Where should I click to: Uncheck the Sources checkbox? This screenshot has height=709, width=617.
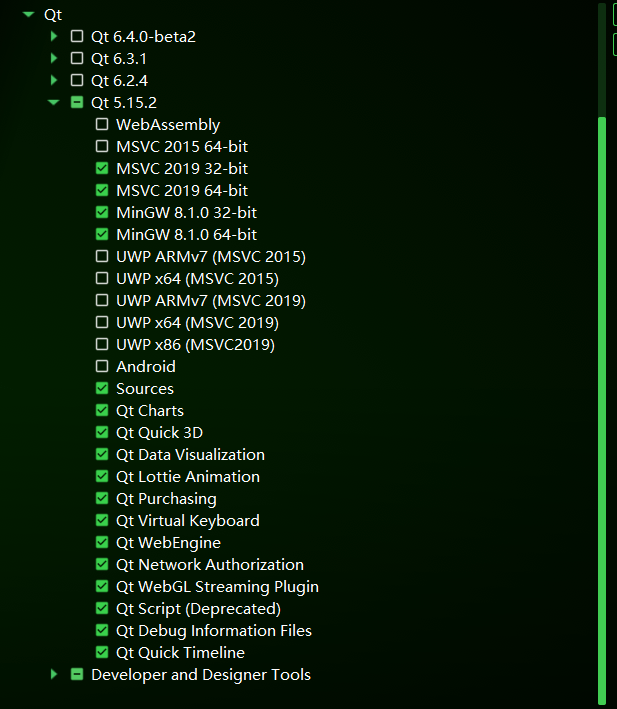102,388
